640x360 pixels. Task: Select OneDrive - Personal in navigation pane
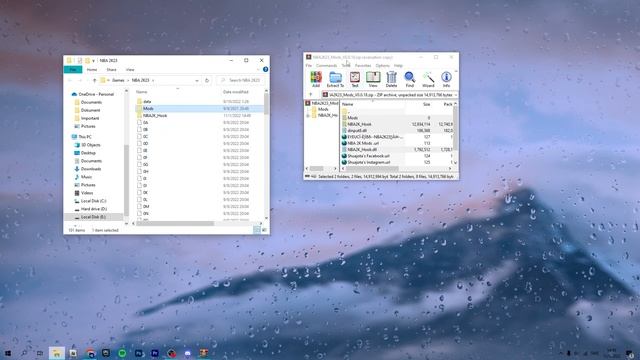[96, 94]
